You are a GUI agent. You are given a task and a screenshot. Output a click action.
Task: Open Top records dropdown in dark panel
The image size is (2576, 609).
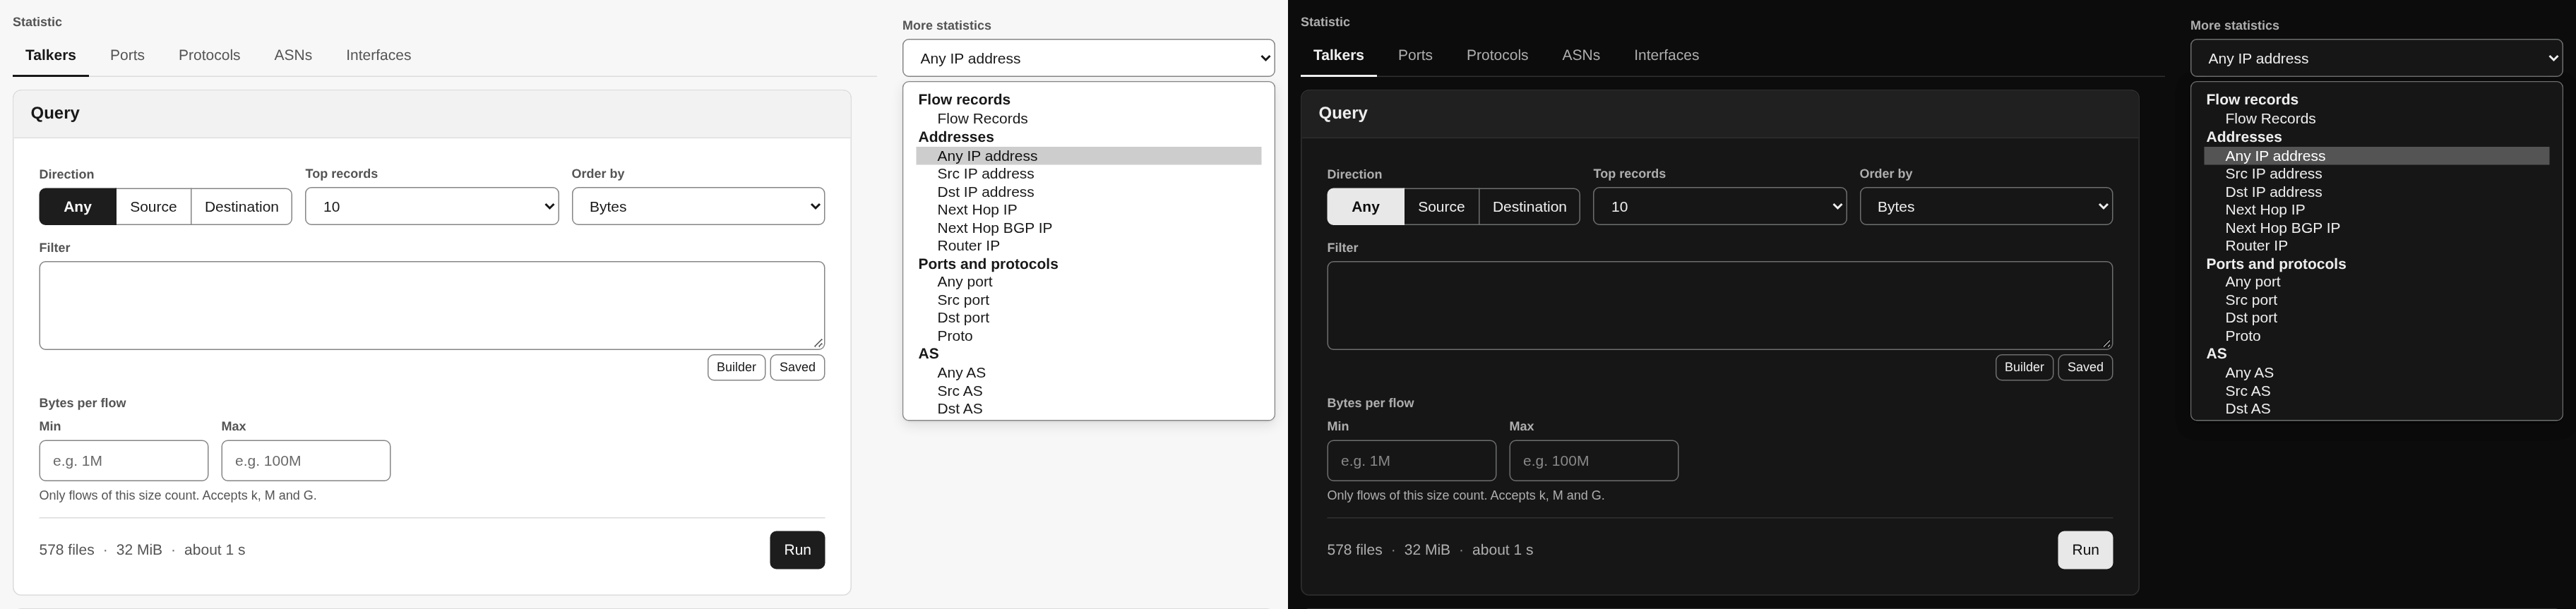point(1720,207)
